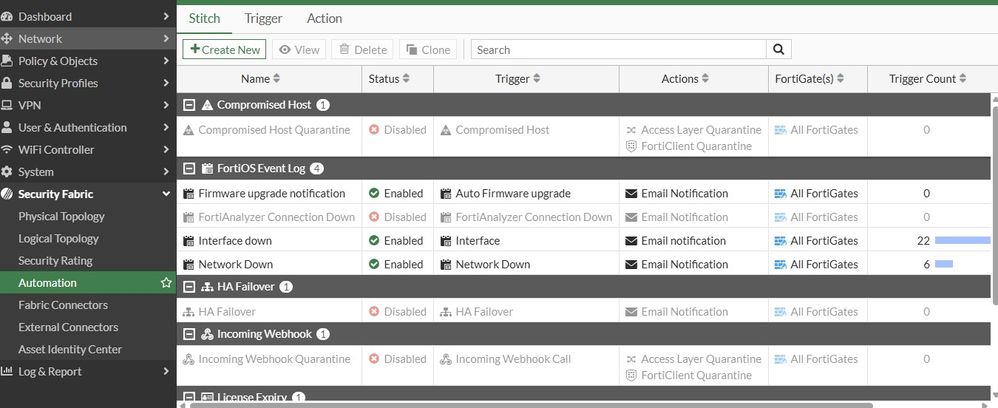Click the Dashboard gauge icon in sidebar
Image resolution: width=998 pixels, height=408 pixels.
tap(8, 17)
